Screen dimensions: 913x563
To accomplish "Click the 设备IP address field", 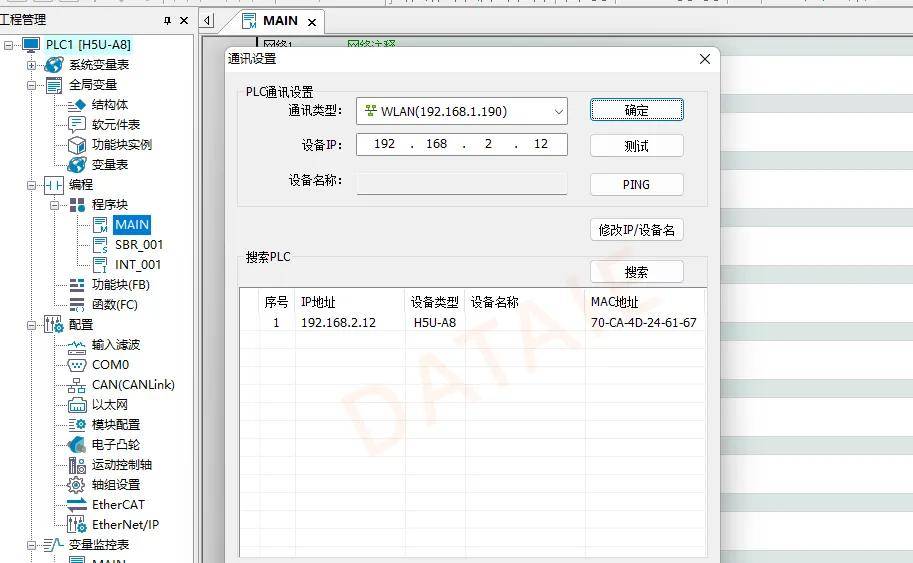I will coord(461,144).
